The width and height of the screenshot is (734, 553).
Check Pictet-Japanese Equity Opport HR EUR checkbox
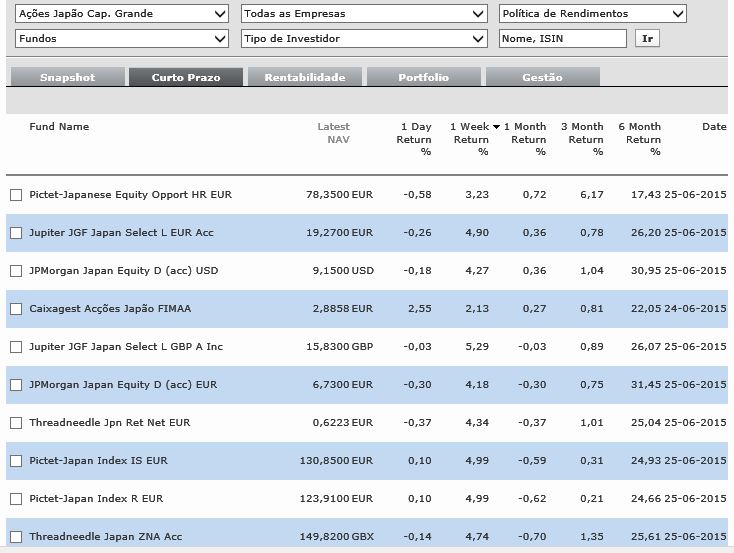16,195
